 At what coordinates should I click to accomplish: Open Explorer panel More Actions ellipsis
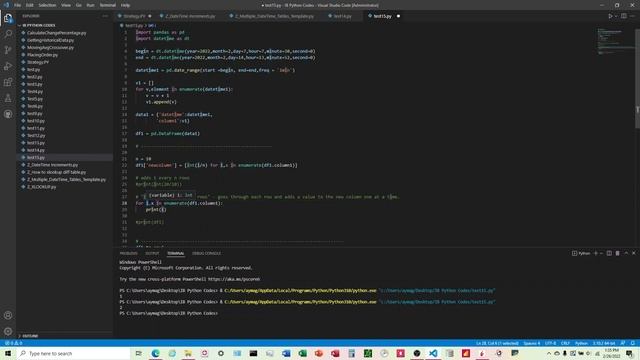105,16
